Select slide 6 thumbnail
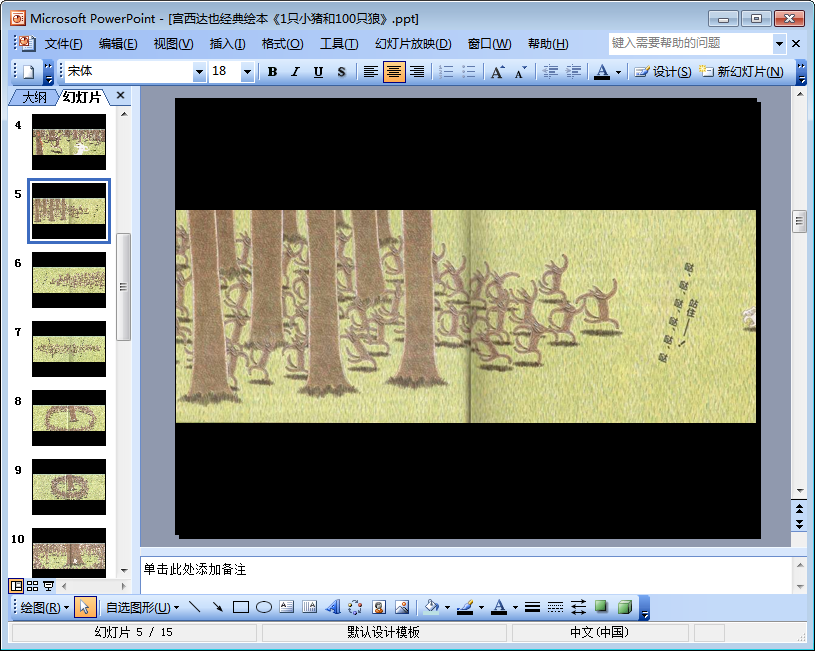This screenshot has height=651, width=815. pyautogui.click(x=69, y=280)
